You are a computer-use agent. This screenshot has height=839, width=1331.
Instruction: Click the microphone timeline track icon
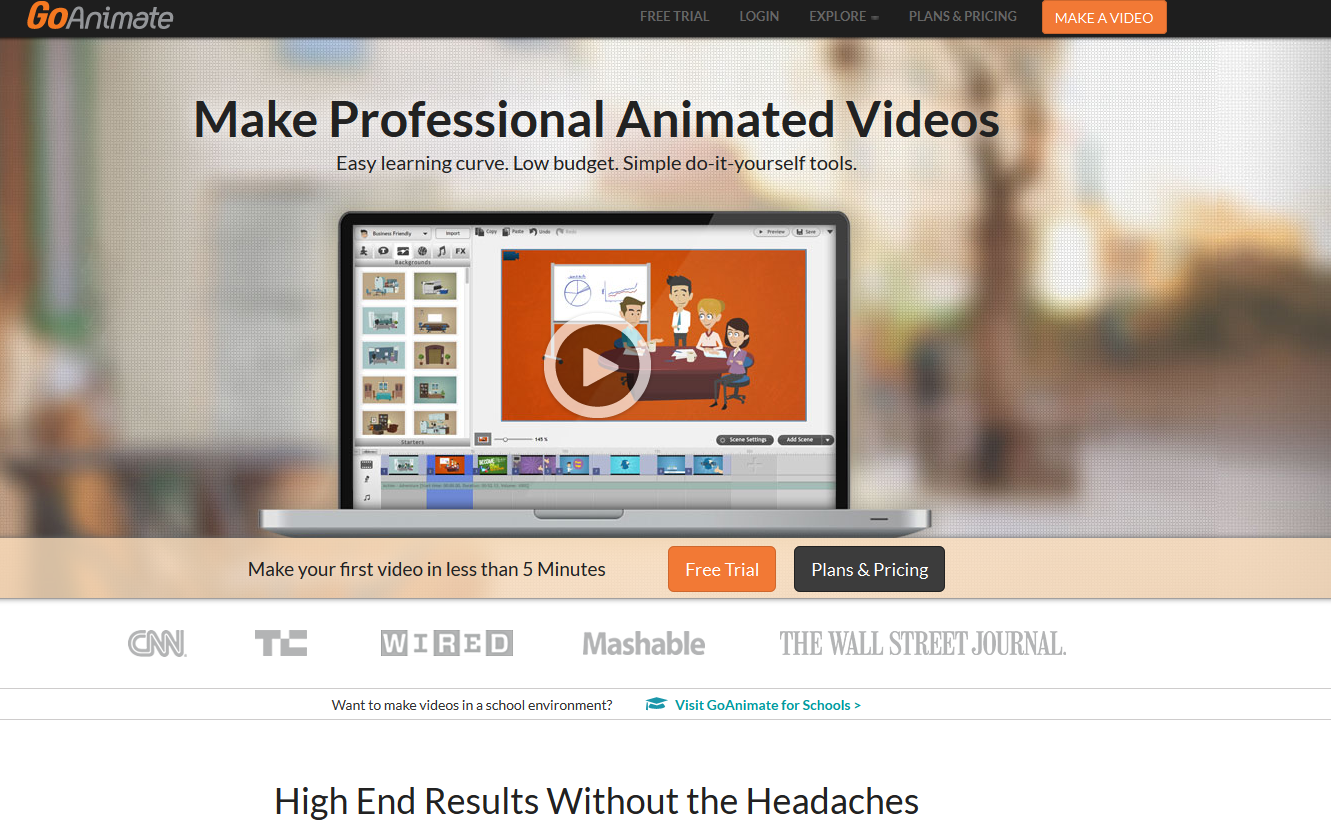coord(366,479)
